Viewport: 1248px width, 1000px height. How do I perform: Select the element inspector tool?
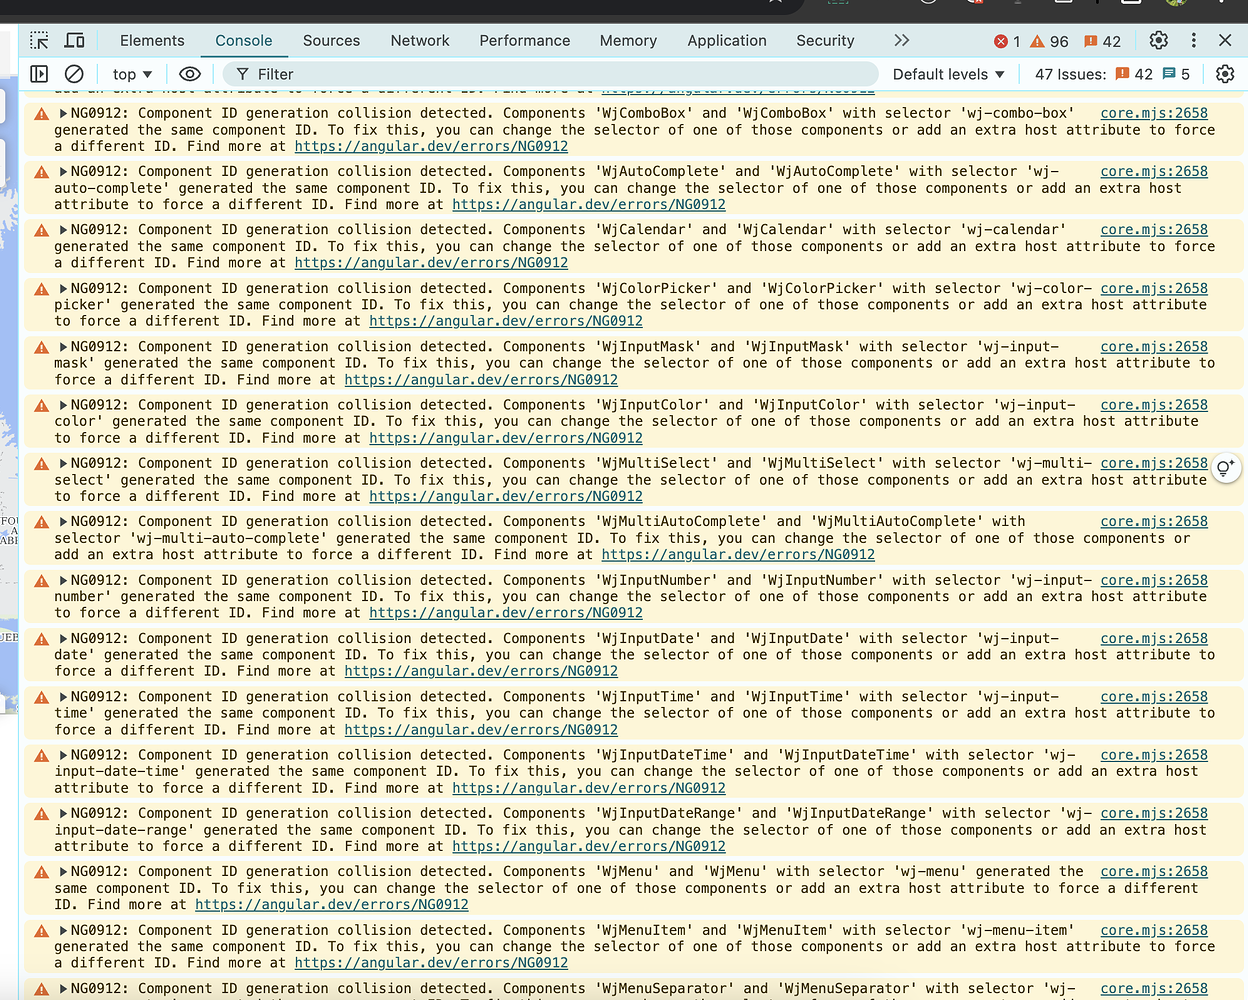click(x=38, y=40)
